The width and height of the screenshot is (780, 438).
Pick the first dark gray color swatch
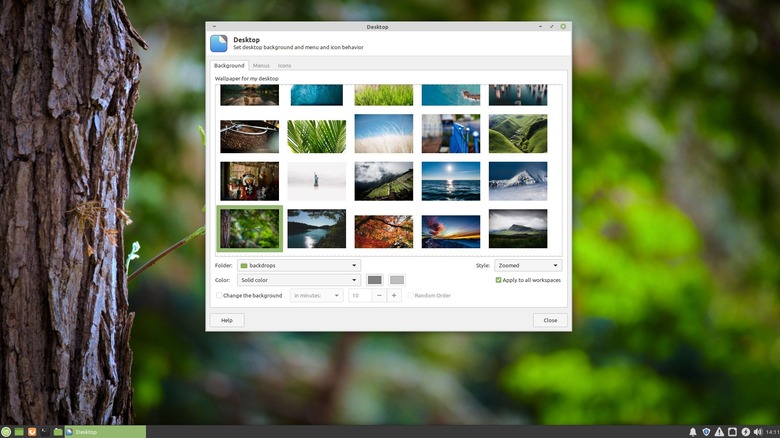[374, 280]
